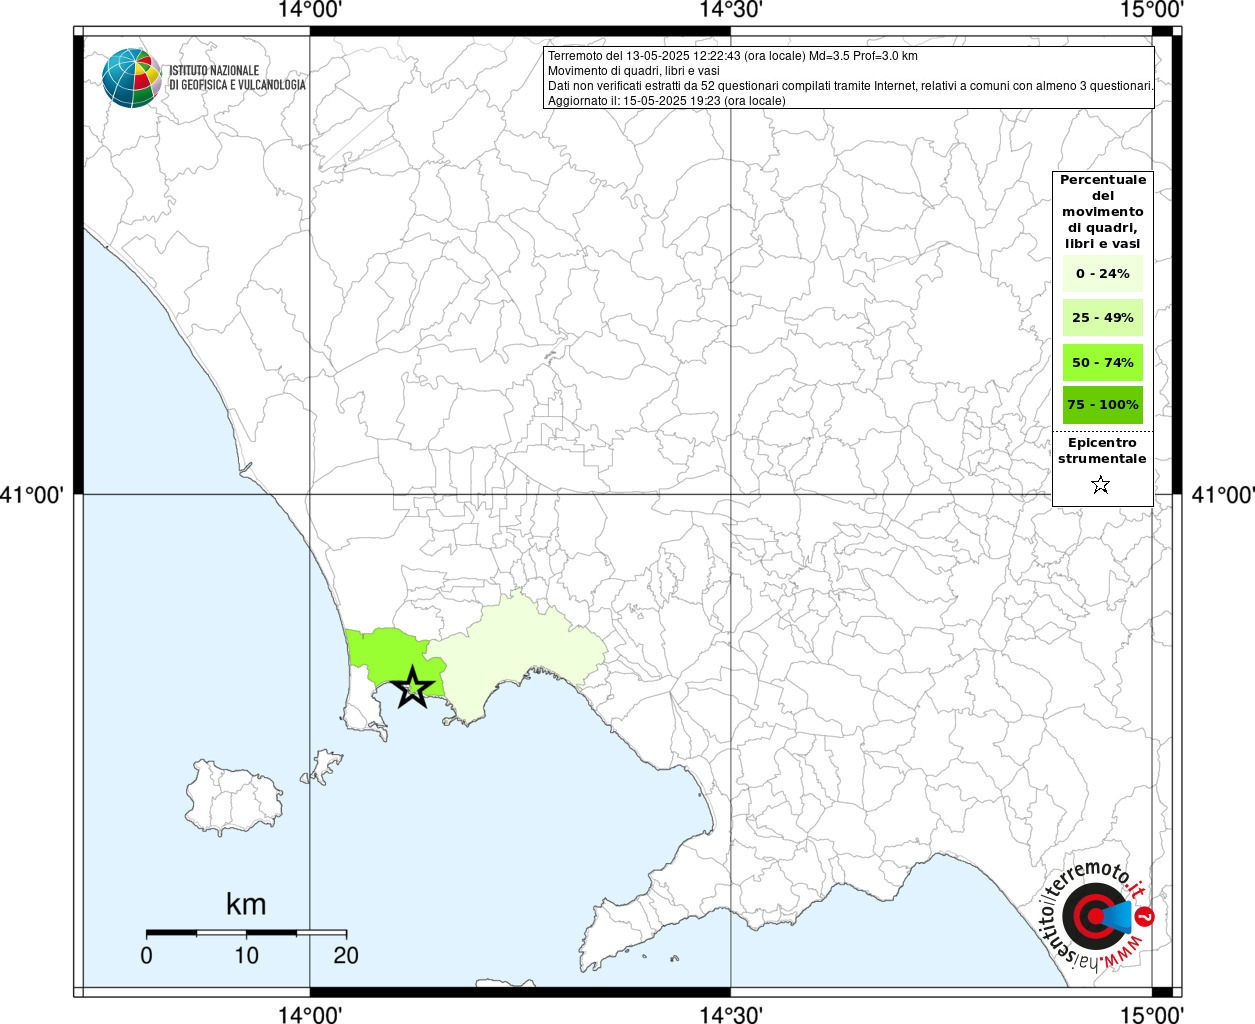Image resolution: width=1255 pixels, height=1024 pixels.
Task: Click 'Istituto Nazionale di Geofisica e Vulcanologia' text
Action: (x=237, y=78)
